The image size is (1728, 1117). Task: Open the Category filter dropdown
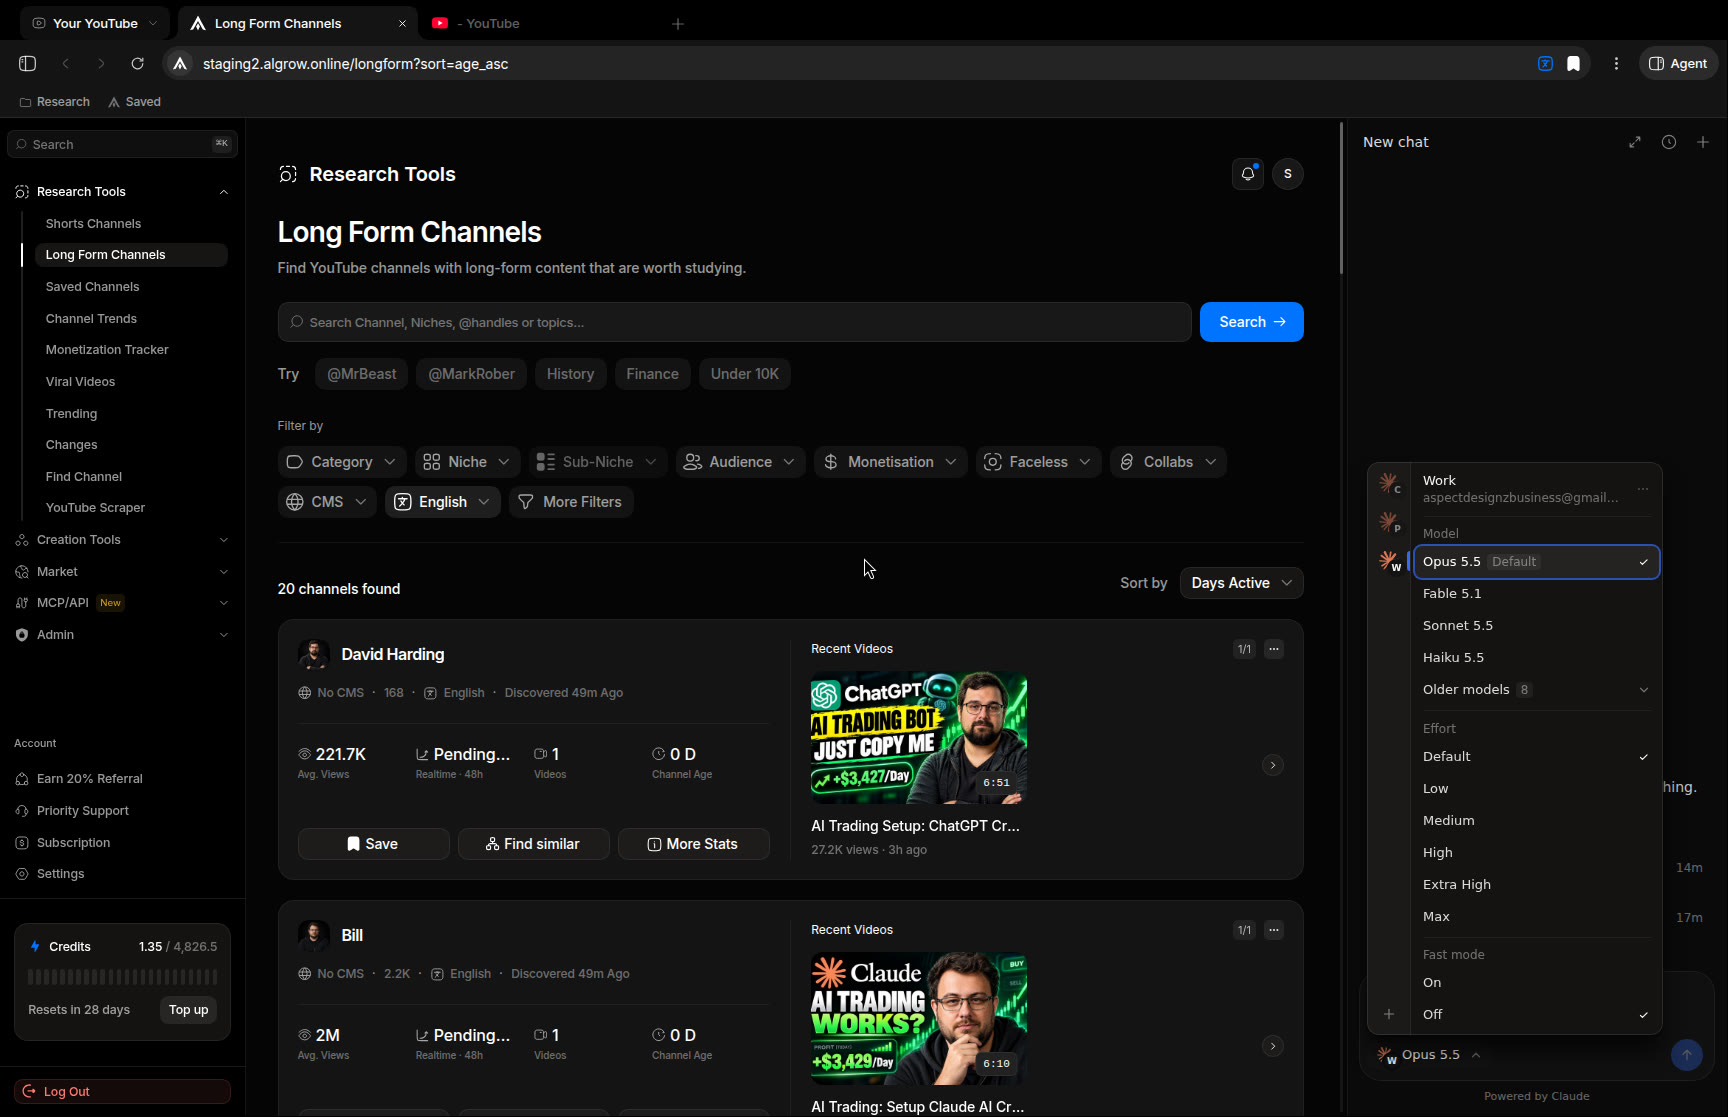pyautogui.click(x=341, y=462)
